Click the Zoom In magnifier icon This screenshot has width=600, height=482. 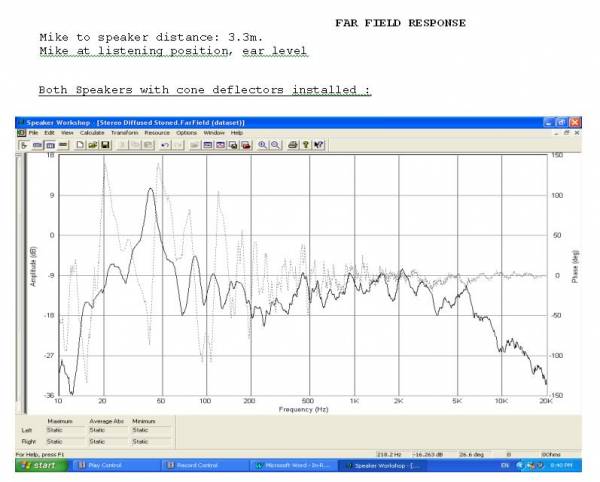tap(262, 145)
